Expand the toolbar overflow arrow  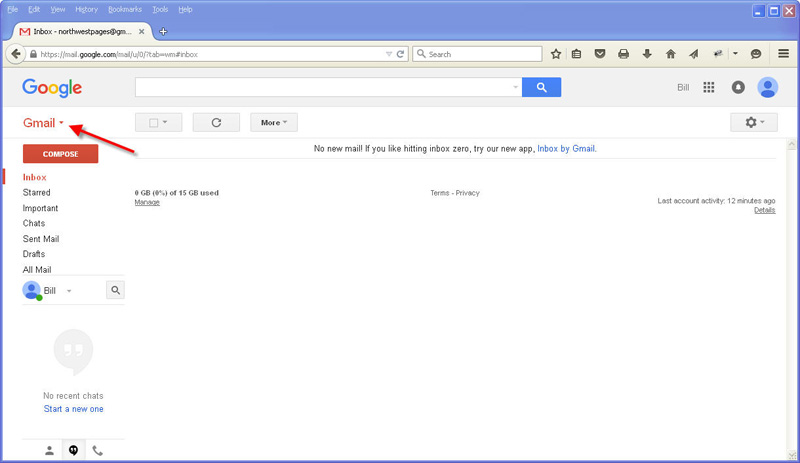click(x=735, y=54)
